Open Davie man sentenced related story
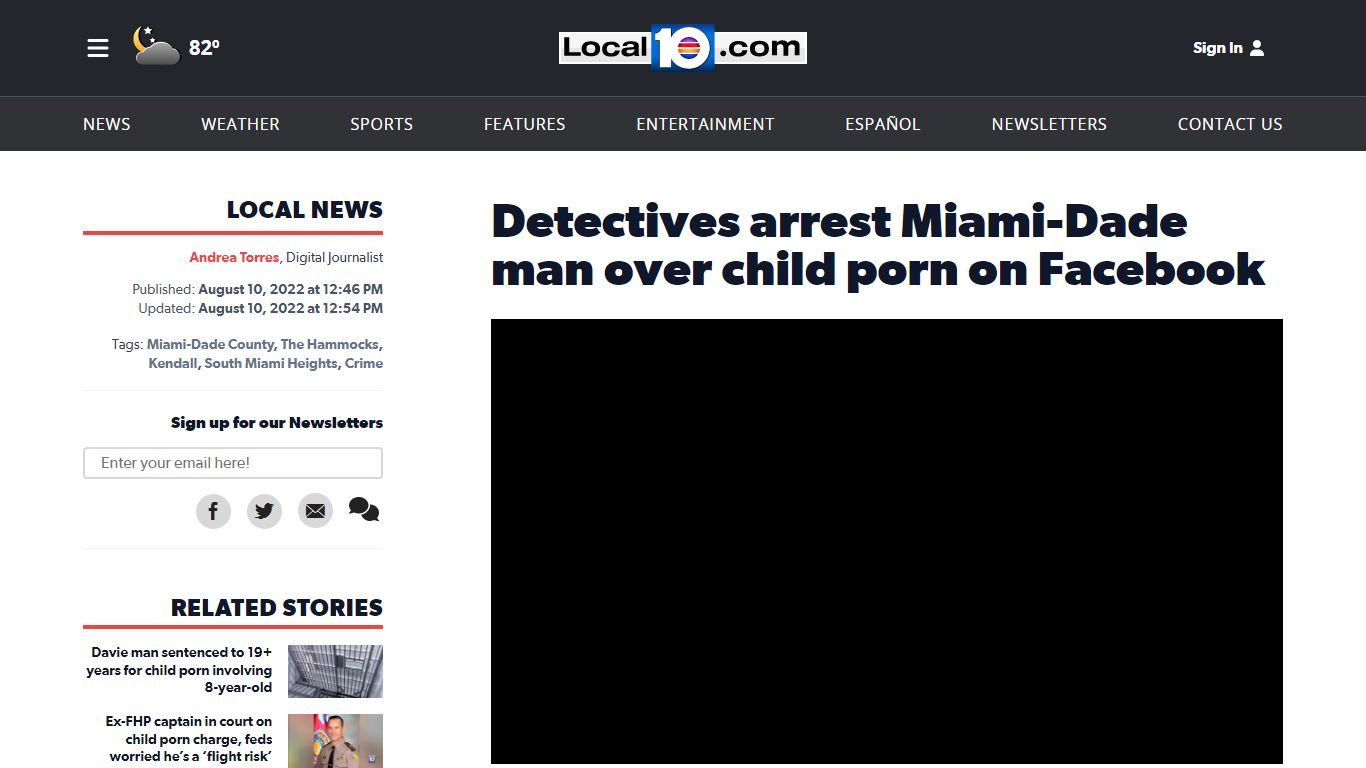 coord(179,670)
